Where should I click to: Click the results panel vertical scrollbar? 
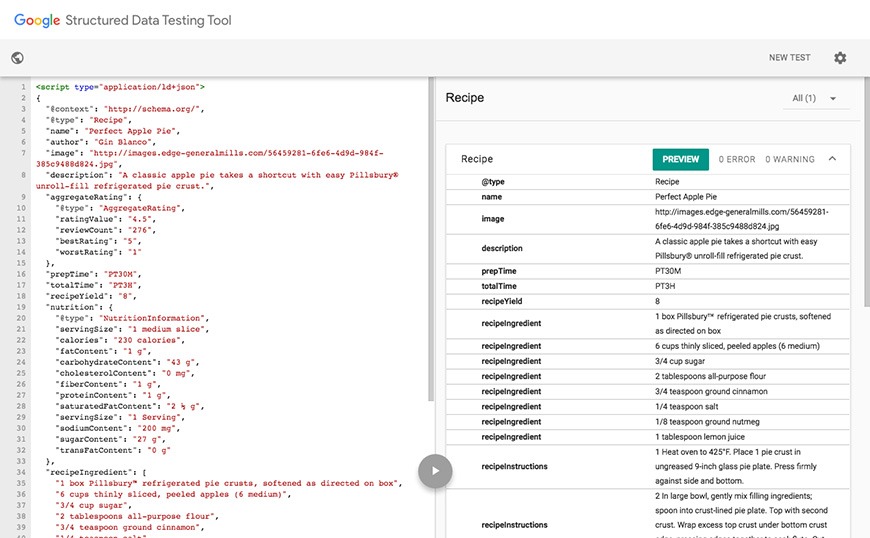864,200
